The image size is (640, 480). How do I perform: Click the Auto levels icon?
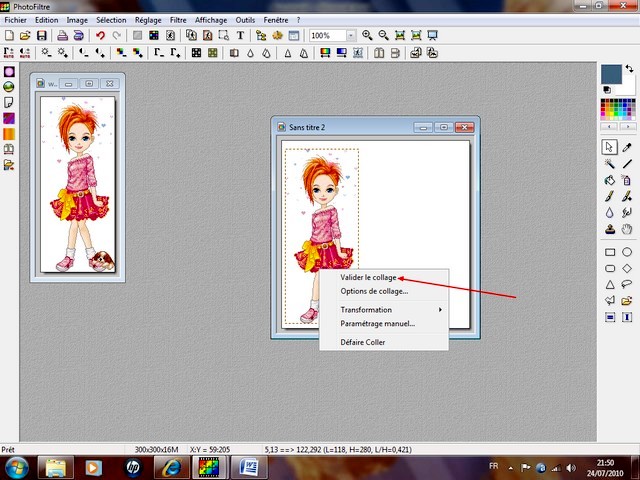[x=9, y=53]
